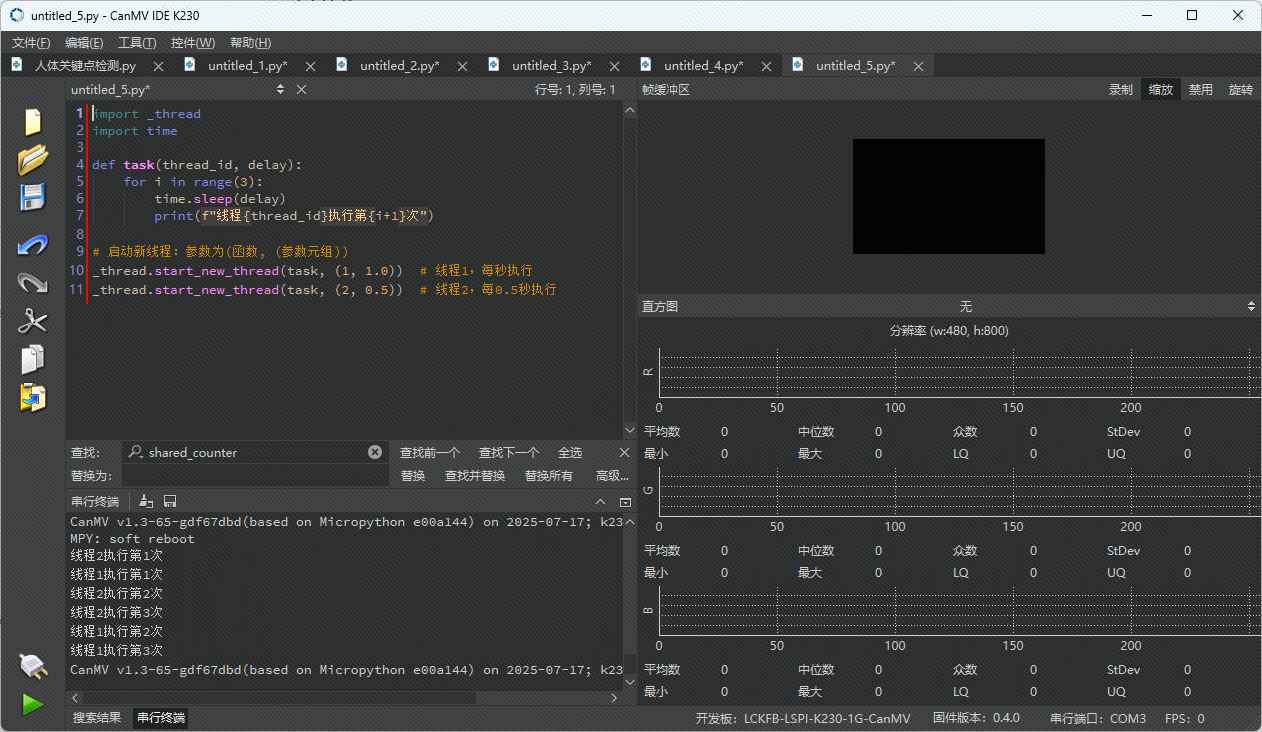The image size is (1262, 732).
Task: Close the untitled_5.py tab
Action: (x=918, y=66)
